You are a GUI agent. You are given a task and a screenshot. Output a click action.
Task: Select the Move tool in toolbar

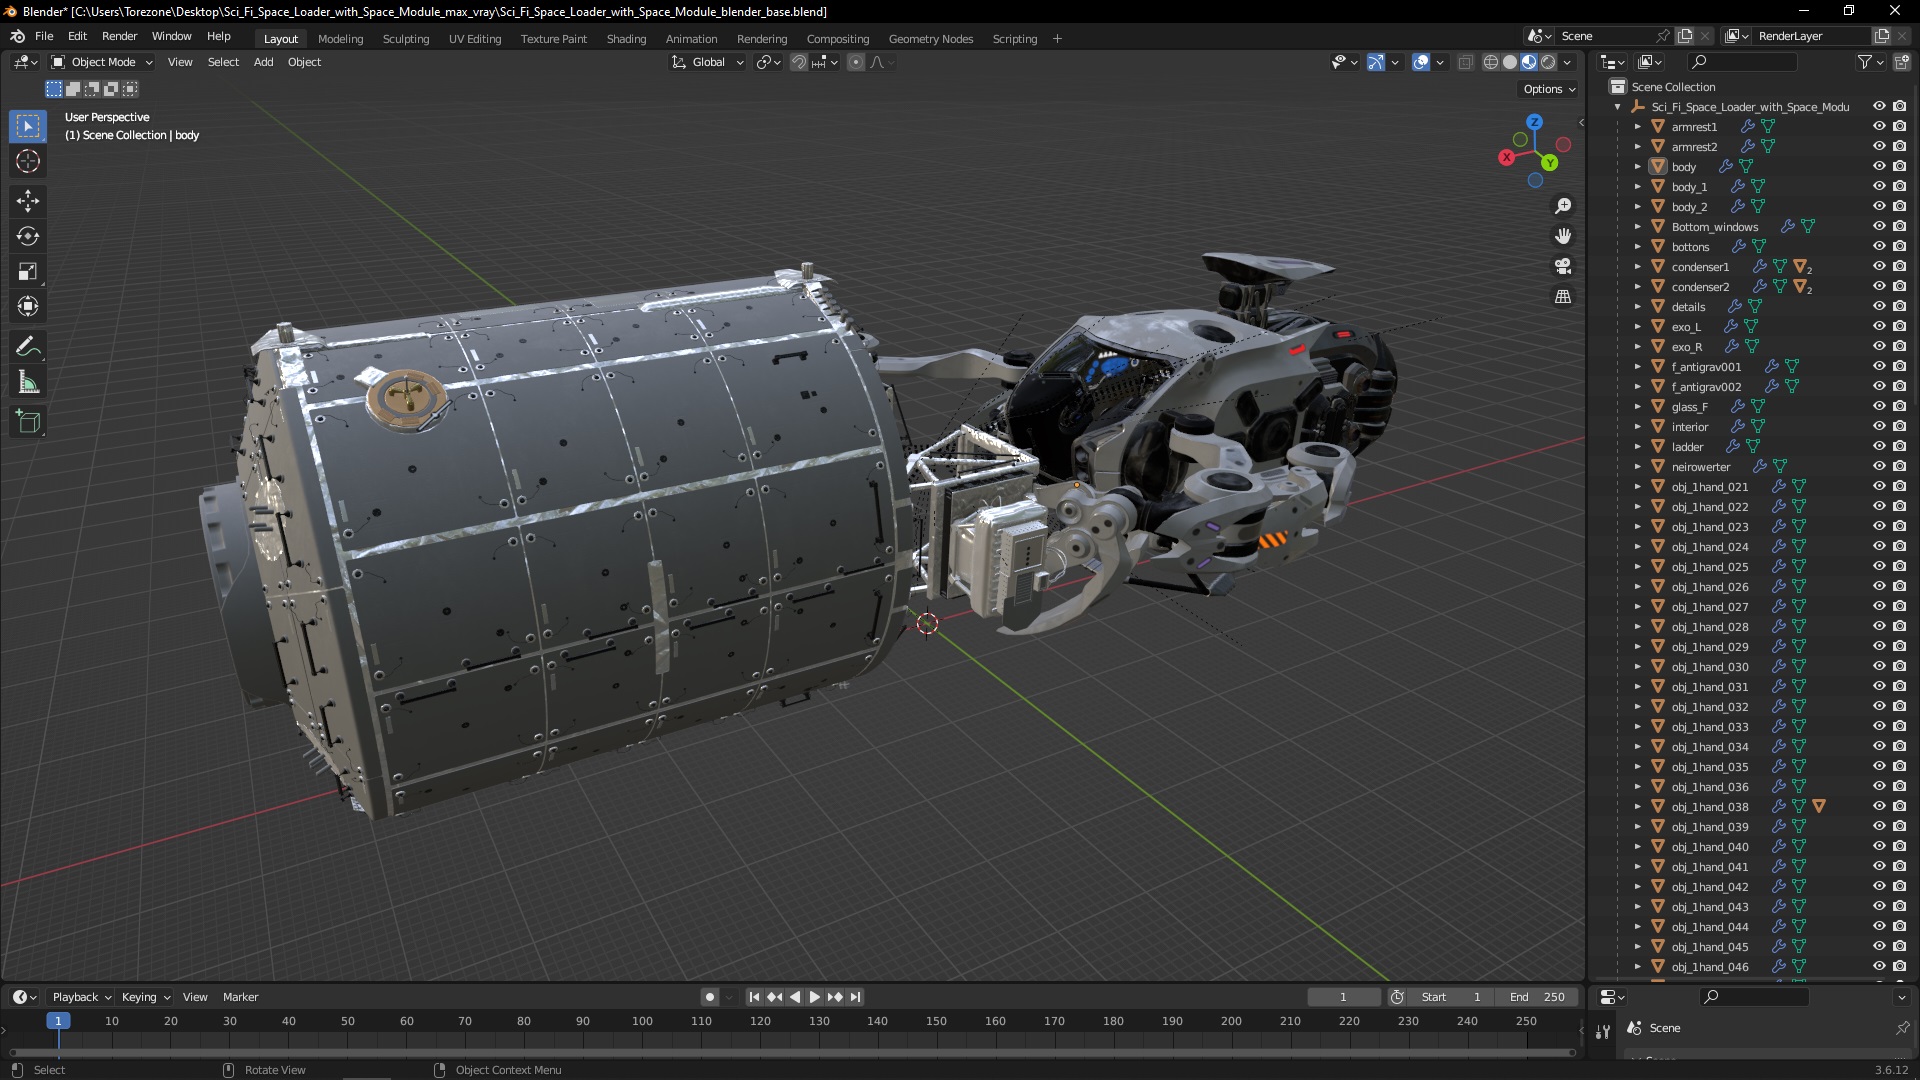pyautogui.click(x=28, y=198)
